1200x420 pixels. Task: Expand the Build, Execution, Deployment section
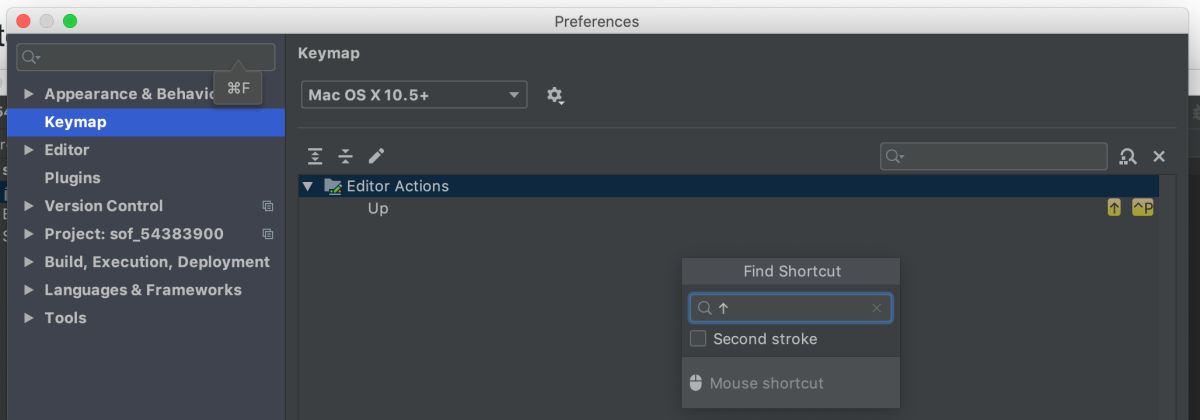(x=29, y=262)
